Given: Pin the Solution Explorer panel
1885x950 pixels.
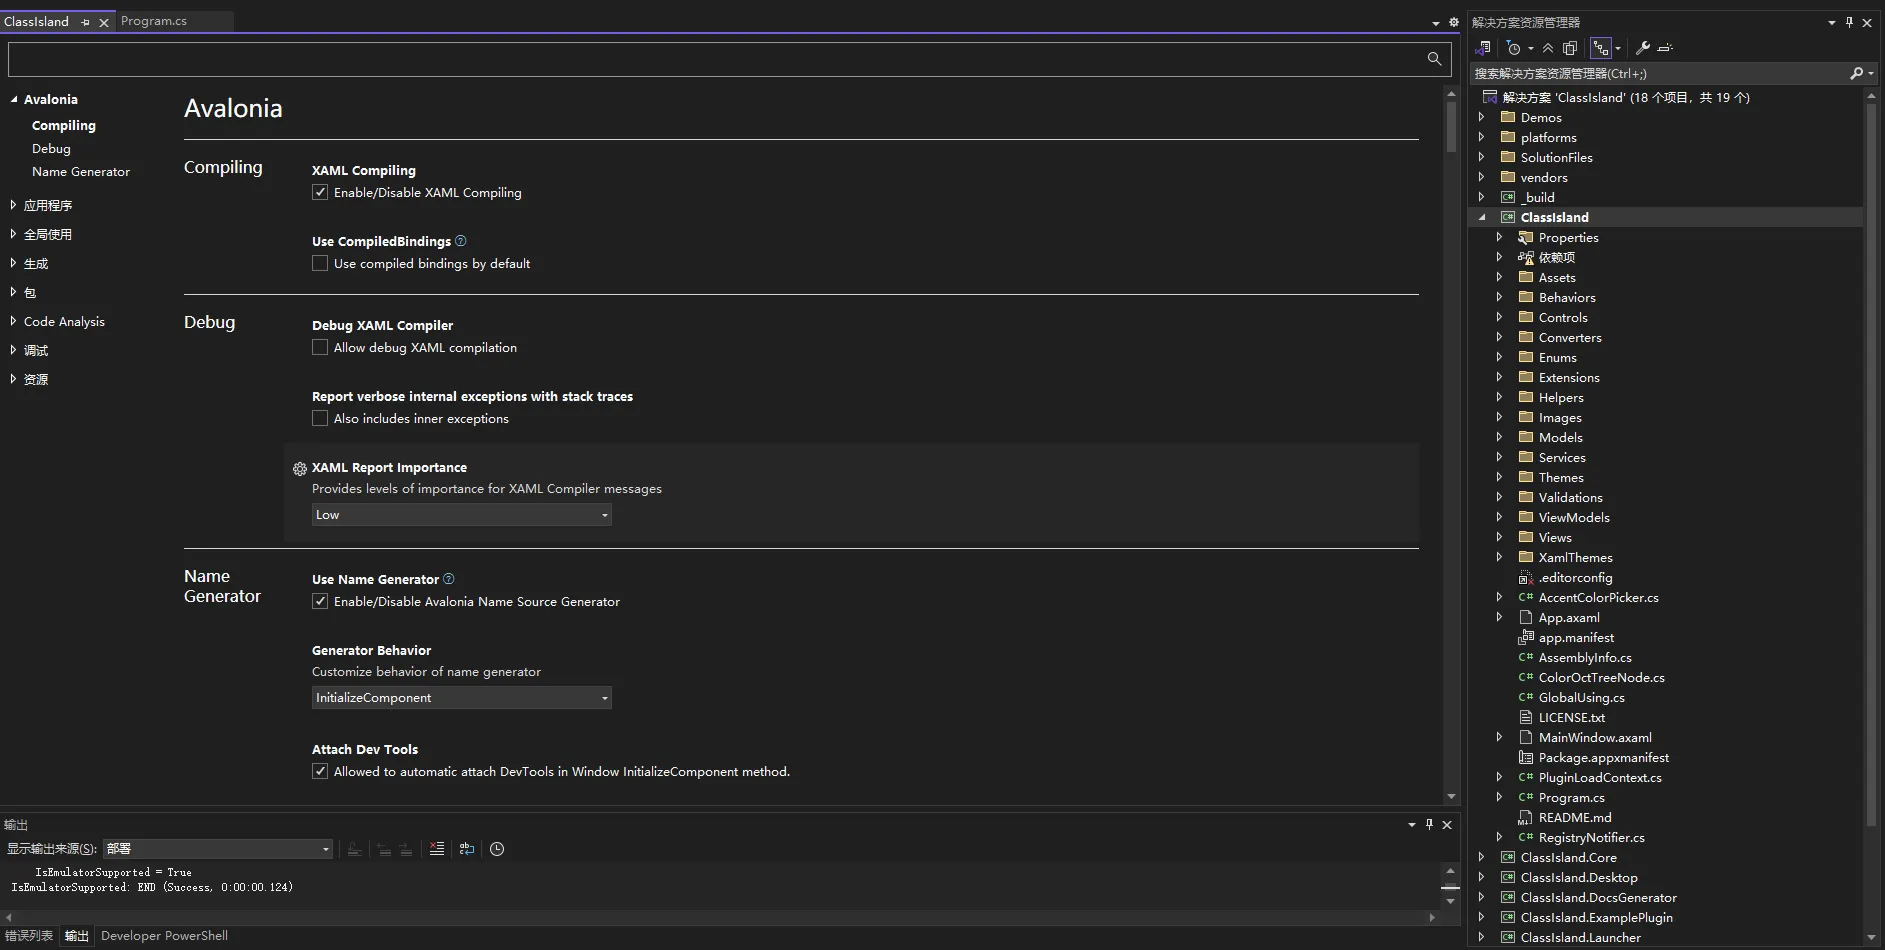Looking at the screenshot, I should pos(1849,22).
